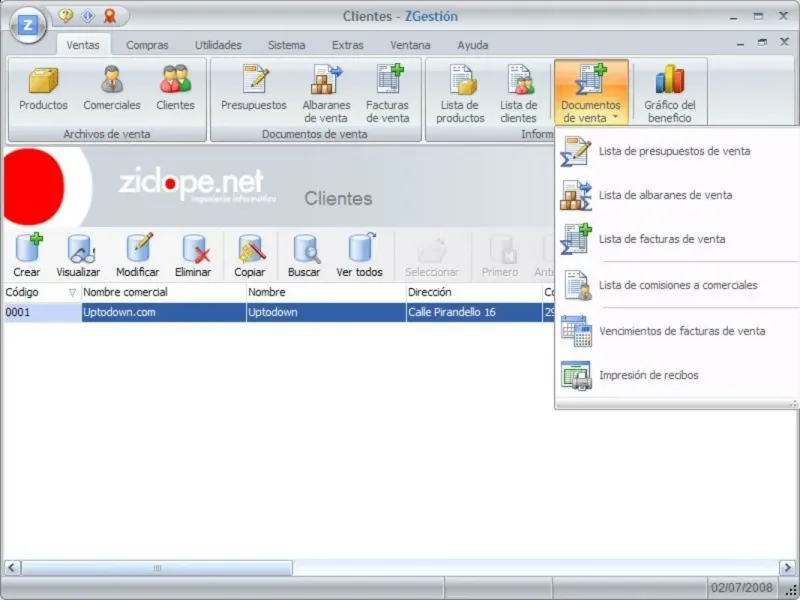Image resolution: width=800 pixels, height=600 pixels.
Task: Click Seleccionar toolbar button
Action: tap(432, 255)
